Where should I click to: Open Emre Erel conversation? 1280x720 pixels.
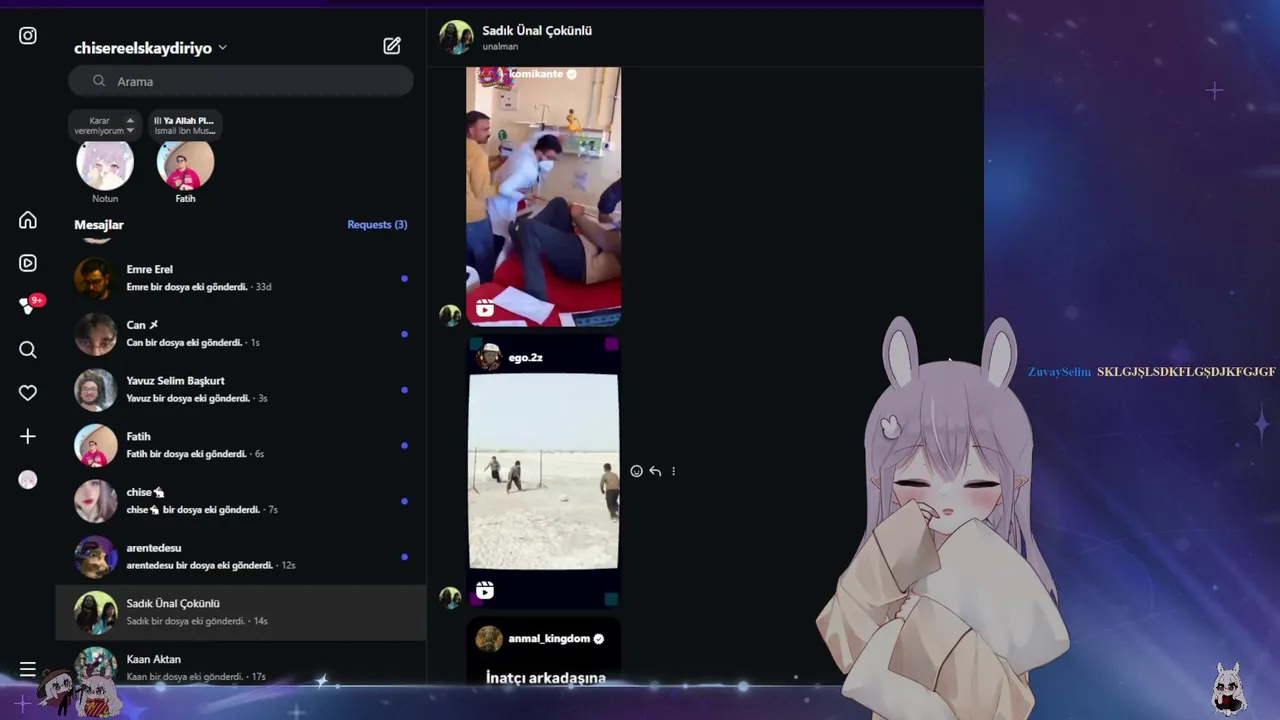pyautogui.click(x=241, y=278)
